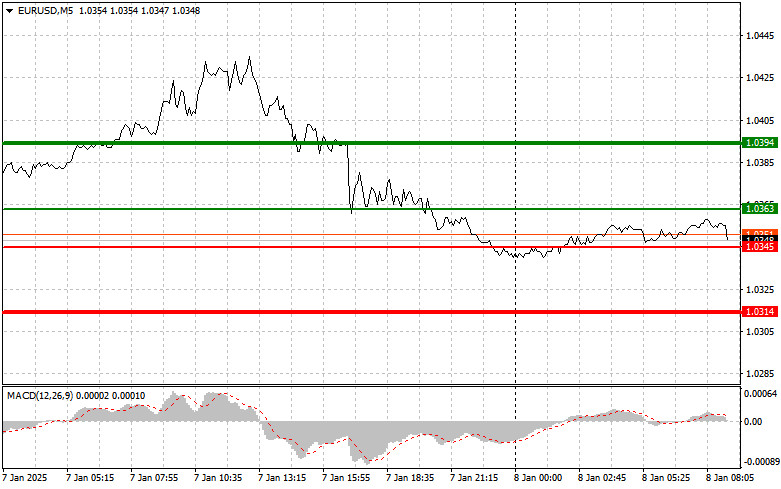Select the thick green line at 1.0394
Viewport: 781px width, 489px height.
[200, 143]
